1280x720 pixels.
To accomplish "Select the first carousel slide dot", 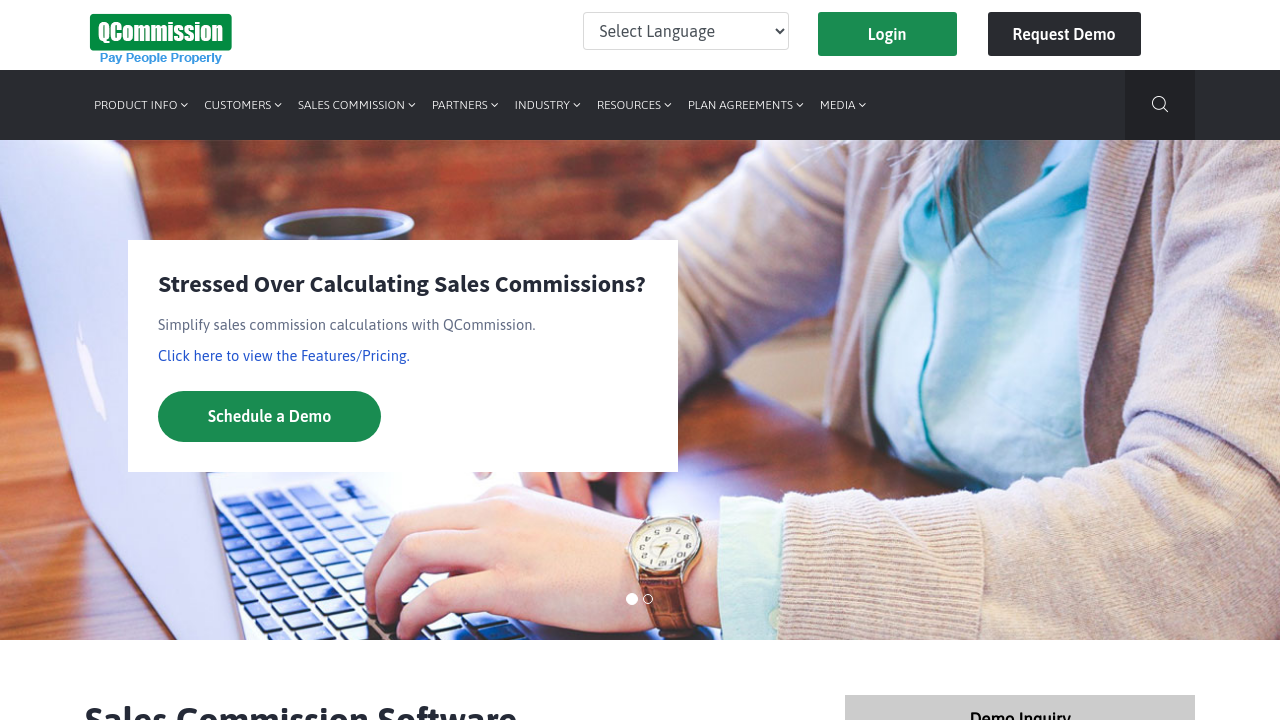I will 632,599.
